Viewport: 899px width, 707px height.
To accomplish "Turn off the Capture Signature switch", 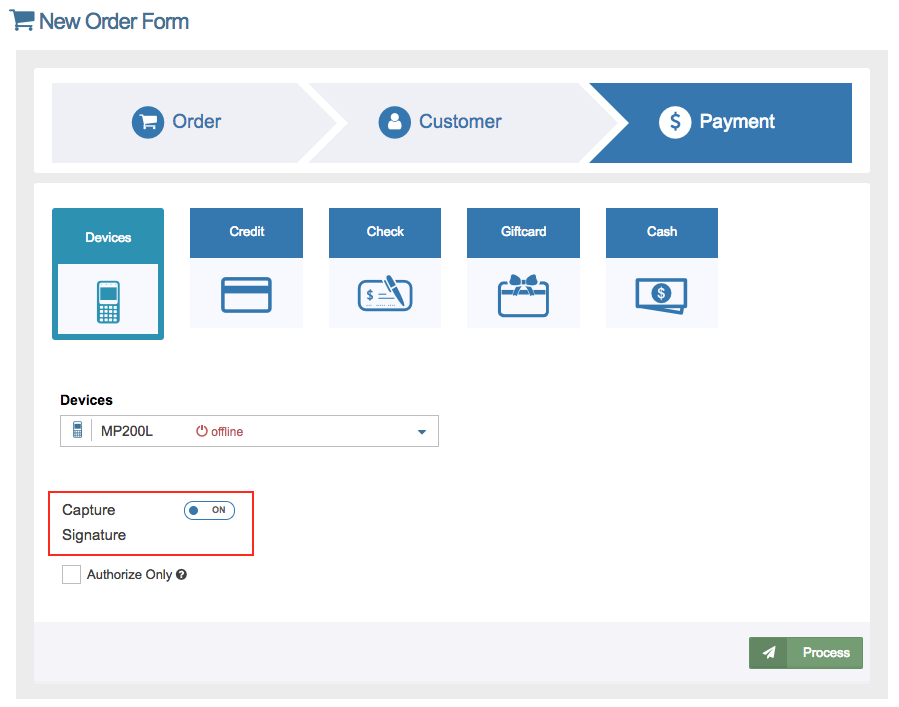I will (x=209, y=510).
